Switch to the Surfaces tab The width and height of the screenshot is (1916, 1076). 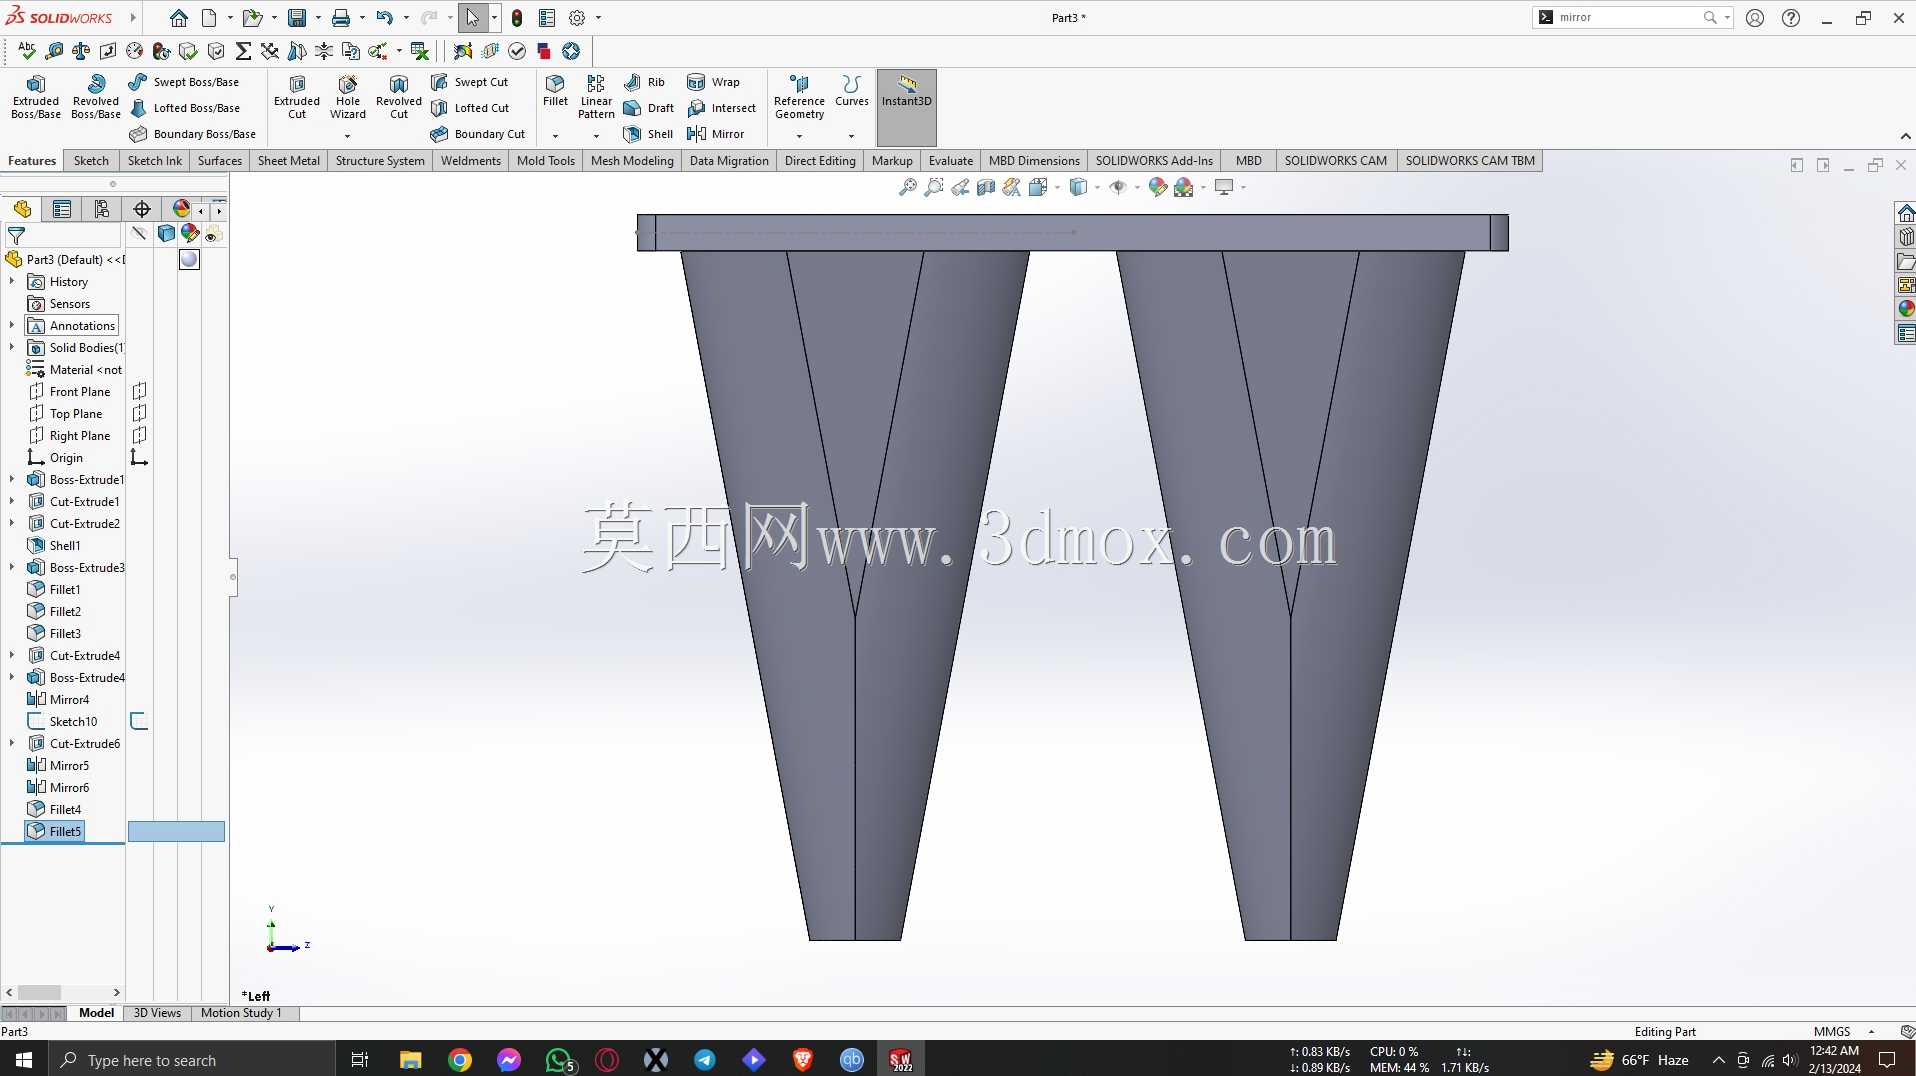tap(220, 160)
